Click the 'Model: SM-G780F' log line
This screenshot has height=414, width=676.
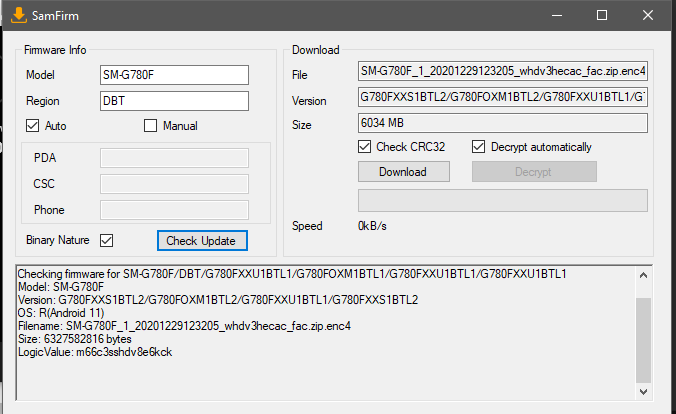coord(61,287)
